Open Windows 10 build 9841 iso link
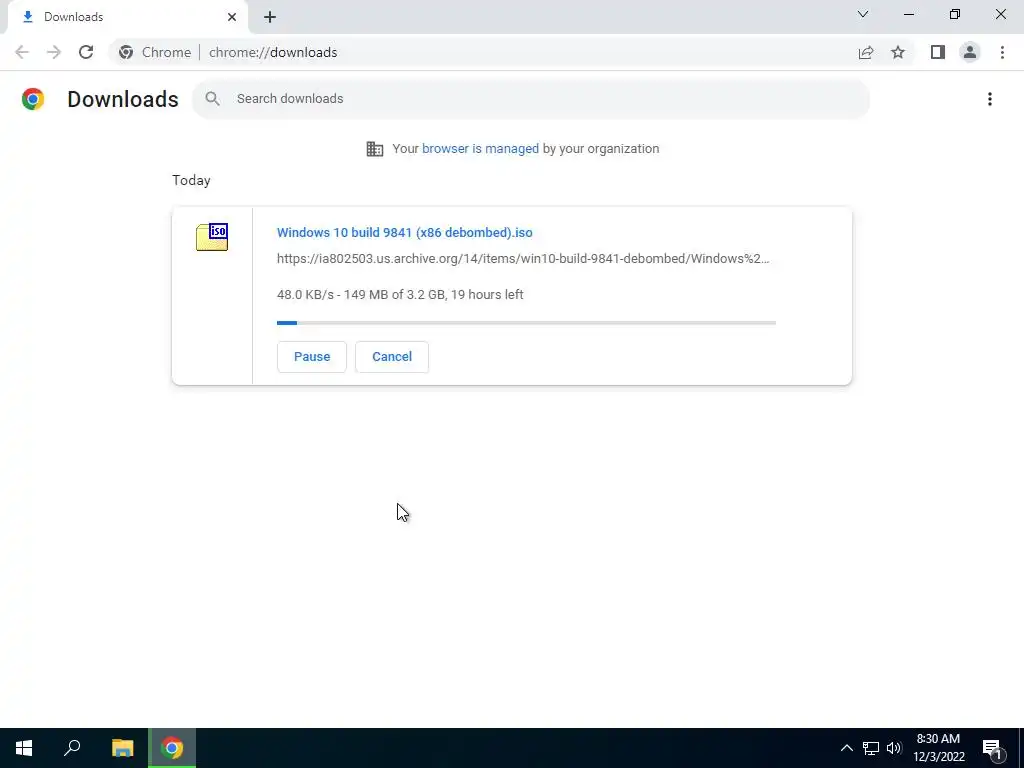The height and width of the screenshot is (768, 1024). click(404, 232)
